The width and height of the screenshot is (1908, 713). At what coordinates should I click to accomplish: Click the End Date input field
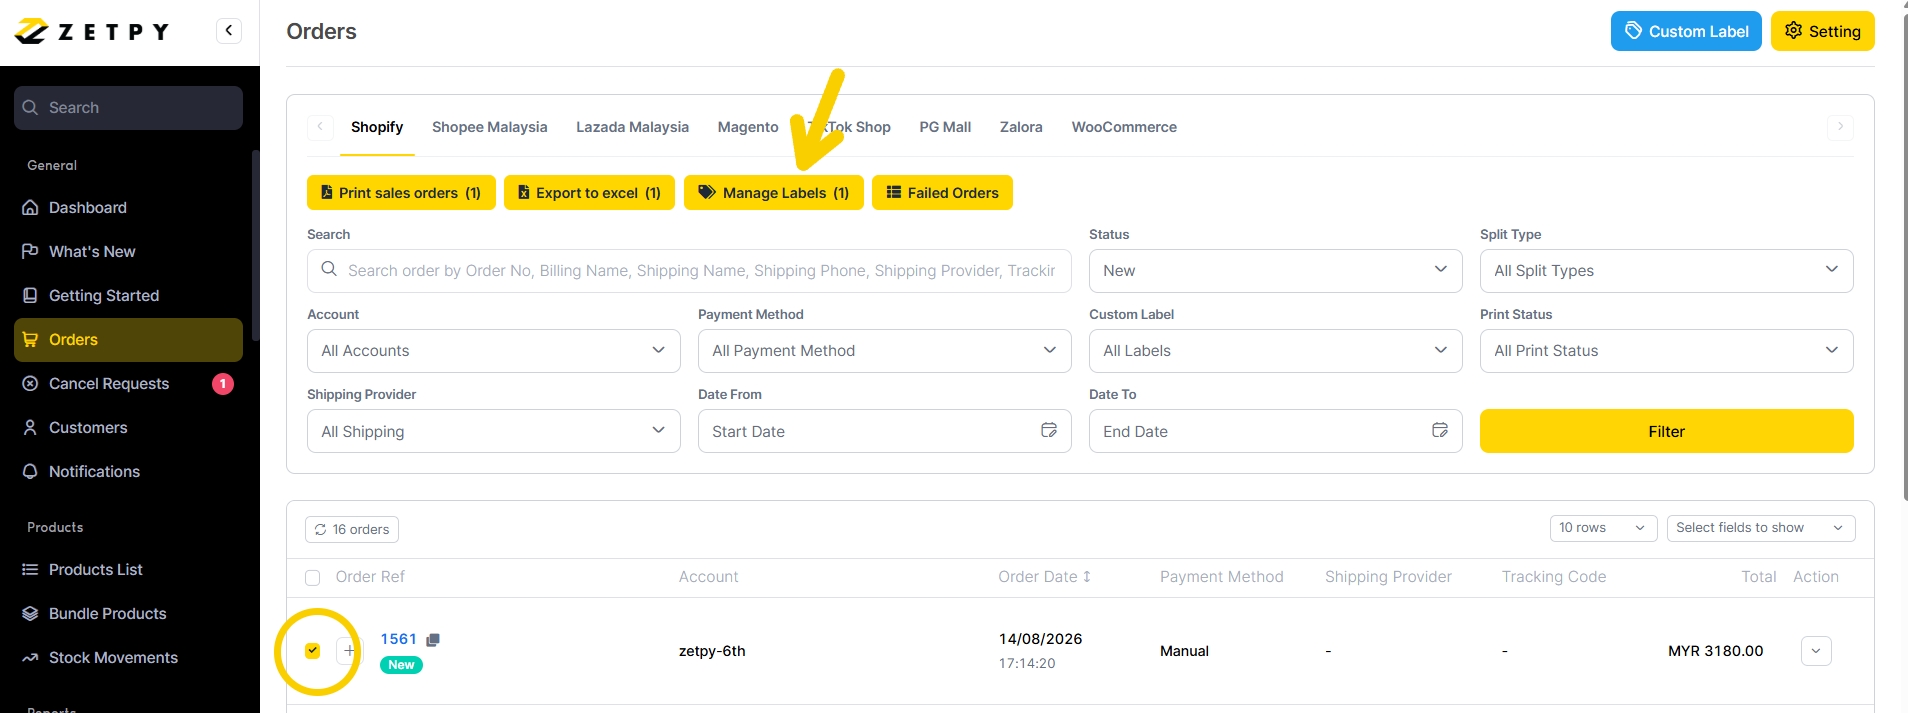pos(1275,431)
